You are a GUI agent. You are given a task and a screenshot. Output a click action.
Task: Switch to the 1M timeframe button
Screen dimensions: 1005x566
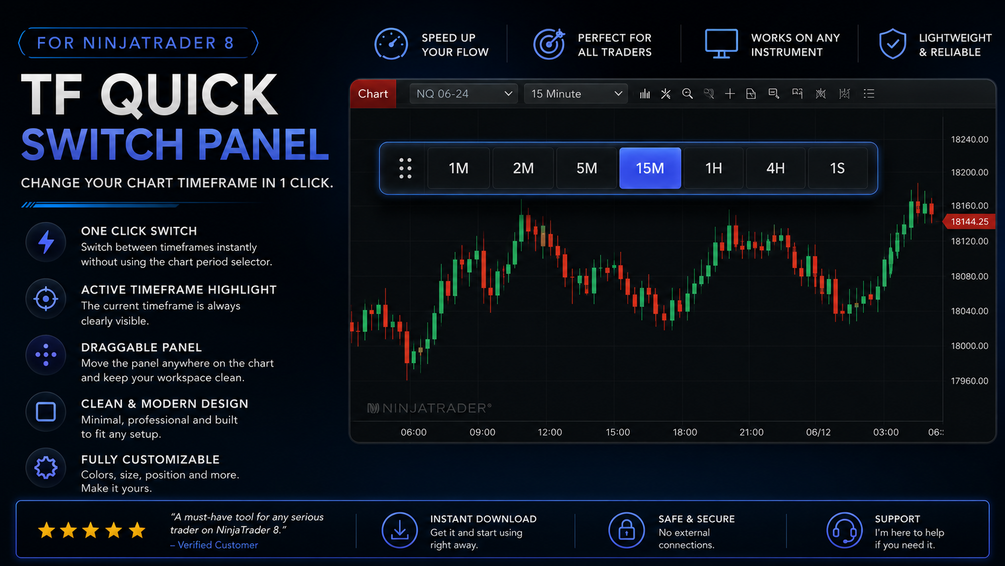tap(458, 168)
